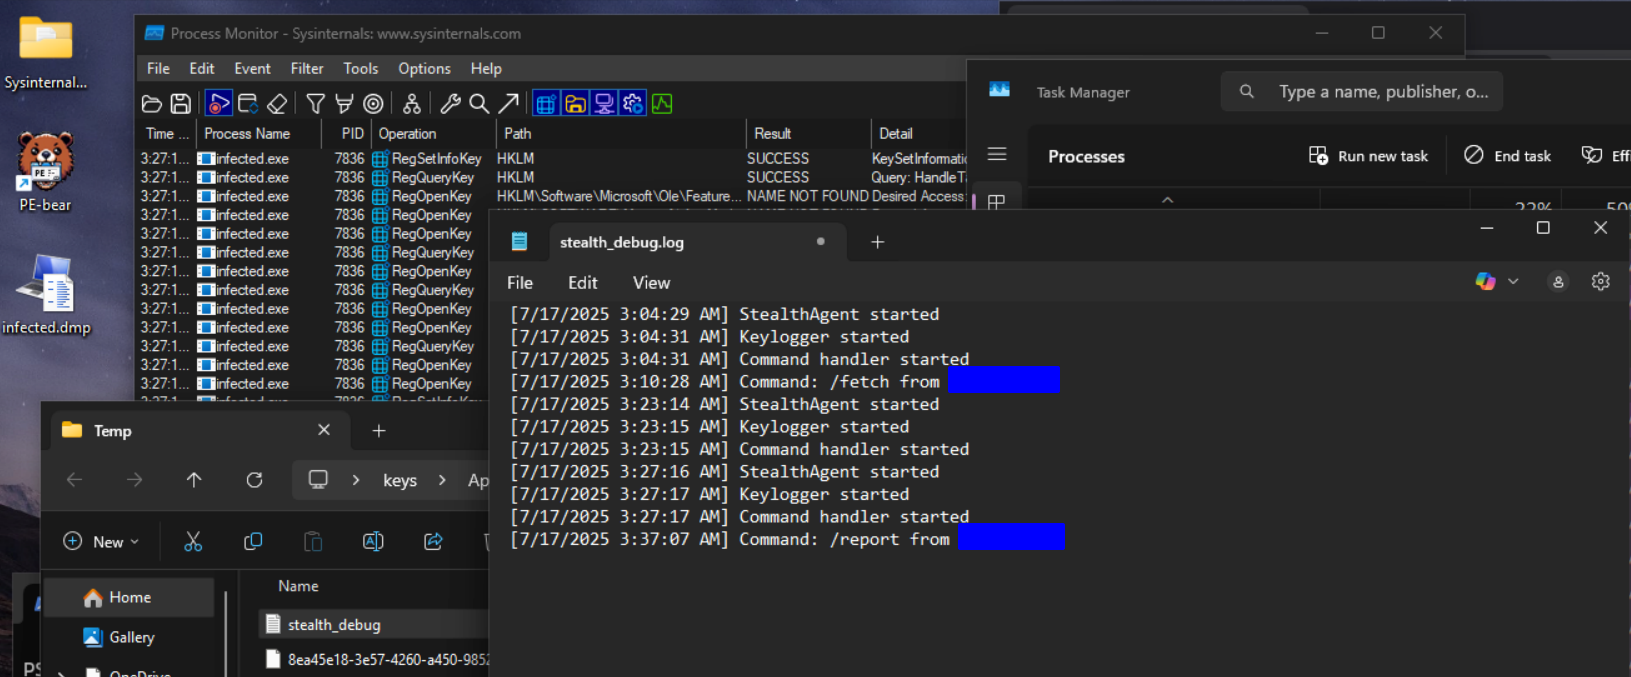The width and height of the screenshot is (1631, 677).
Task: Open the File menu in Process Monitor
Action: pos(158,68)
